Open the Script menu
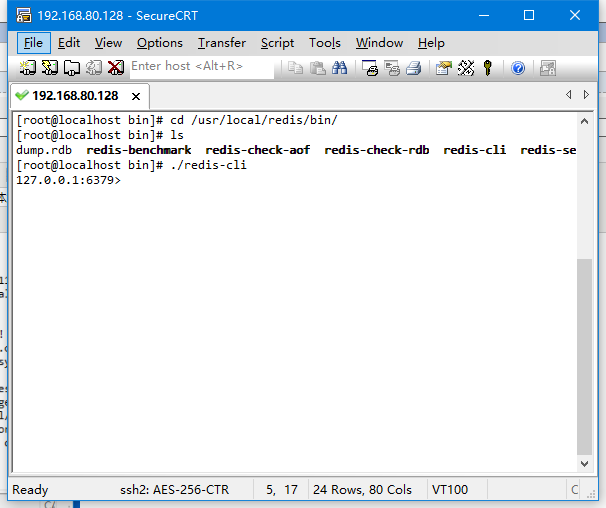606x508 pixels. point(277,43)
